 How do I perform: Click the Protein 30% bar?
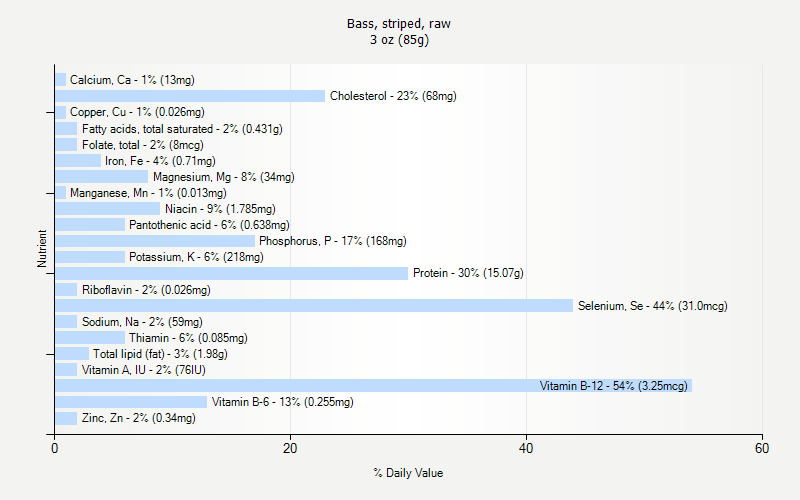pyautogui.click(x=232, y=273)
